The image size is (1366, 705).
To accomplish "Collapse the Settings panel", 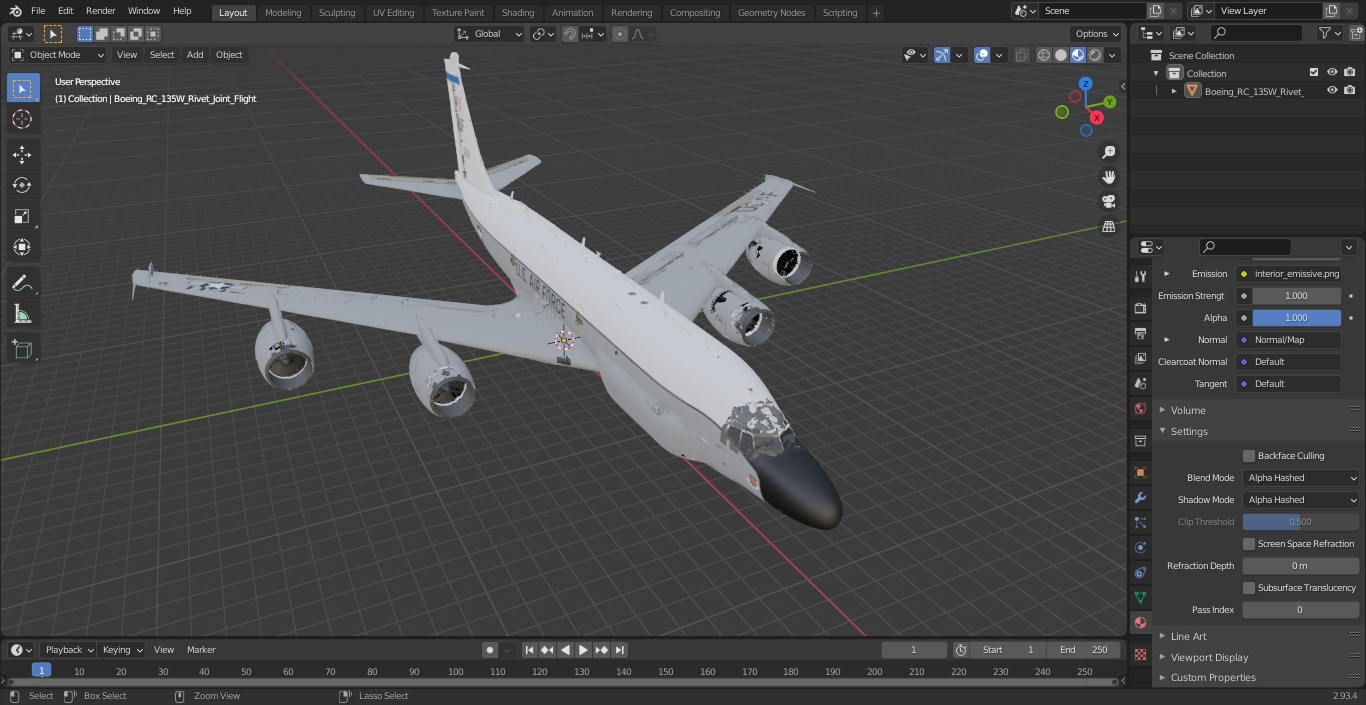I will (x=1189, y=431).
